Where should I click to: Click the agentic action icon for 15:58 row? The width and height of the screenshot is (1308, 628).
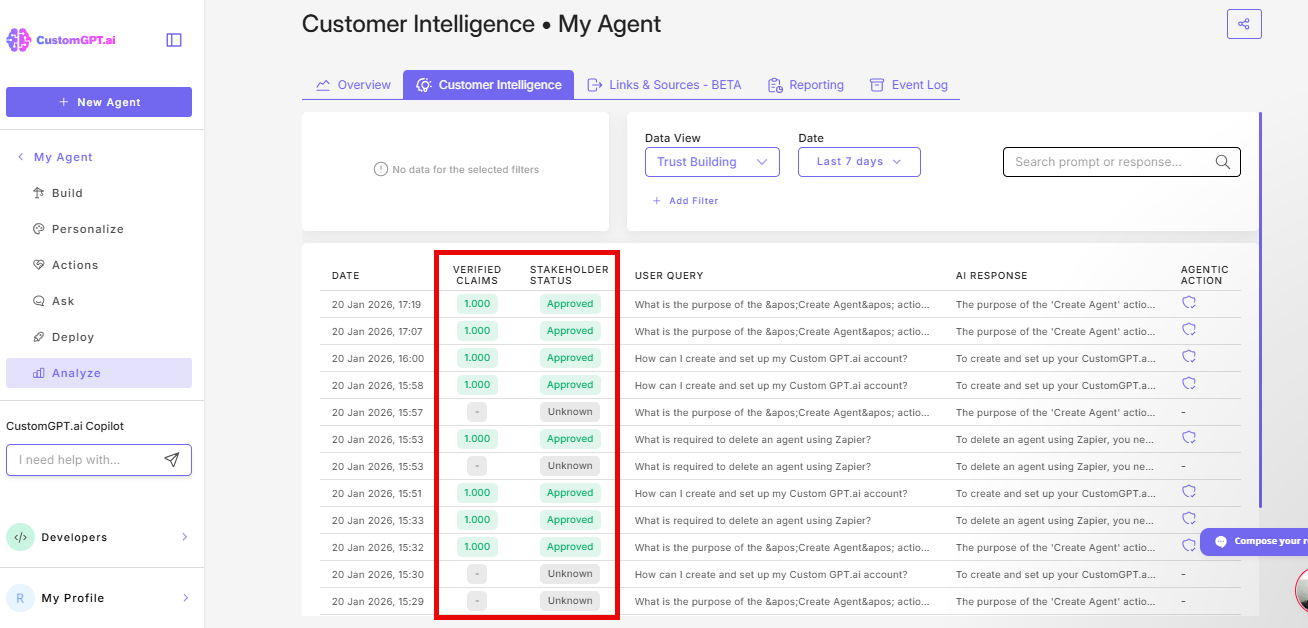coord(1189,383)
